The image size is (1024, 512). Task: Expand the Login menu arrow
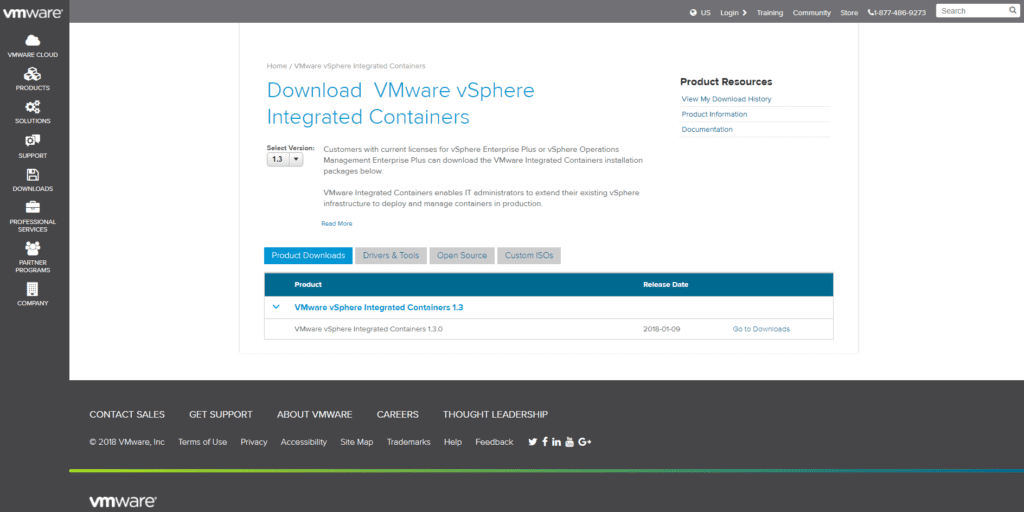[744, 12]
